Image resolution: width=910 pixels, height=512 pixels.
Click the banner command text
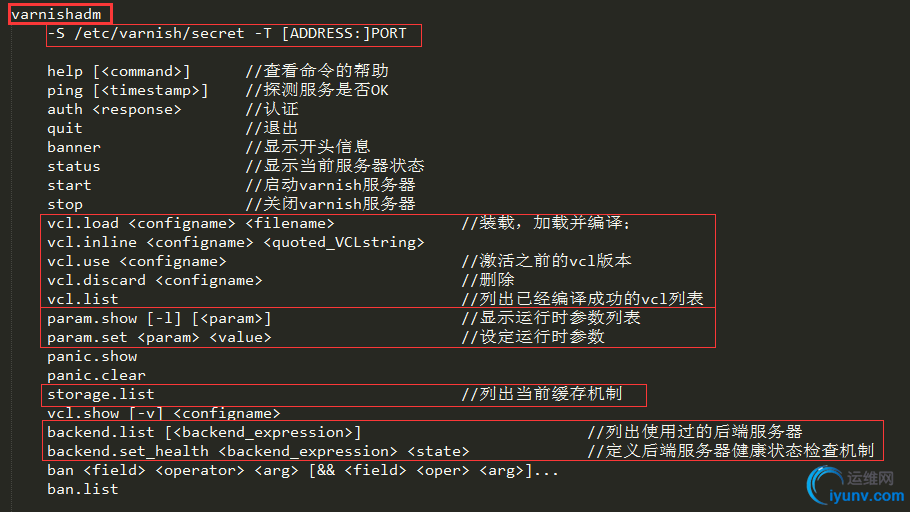click(x=74, y=147)
